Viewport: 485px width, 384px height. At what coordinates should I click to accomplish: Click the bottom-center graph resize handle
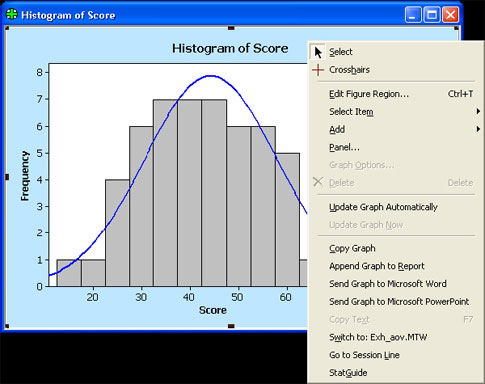click(231, 326)
